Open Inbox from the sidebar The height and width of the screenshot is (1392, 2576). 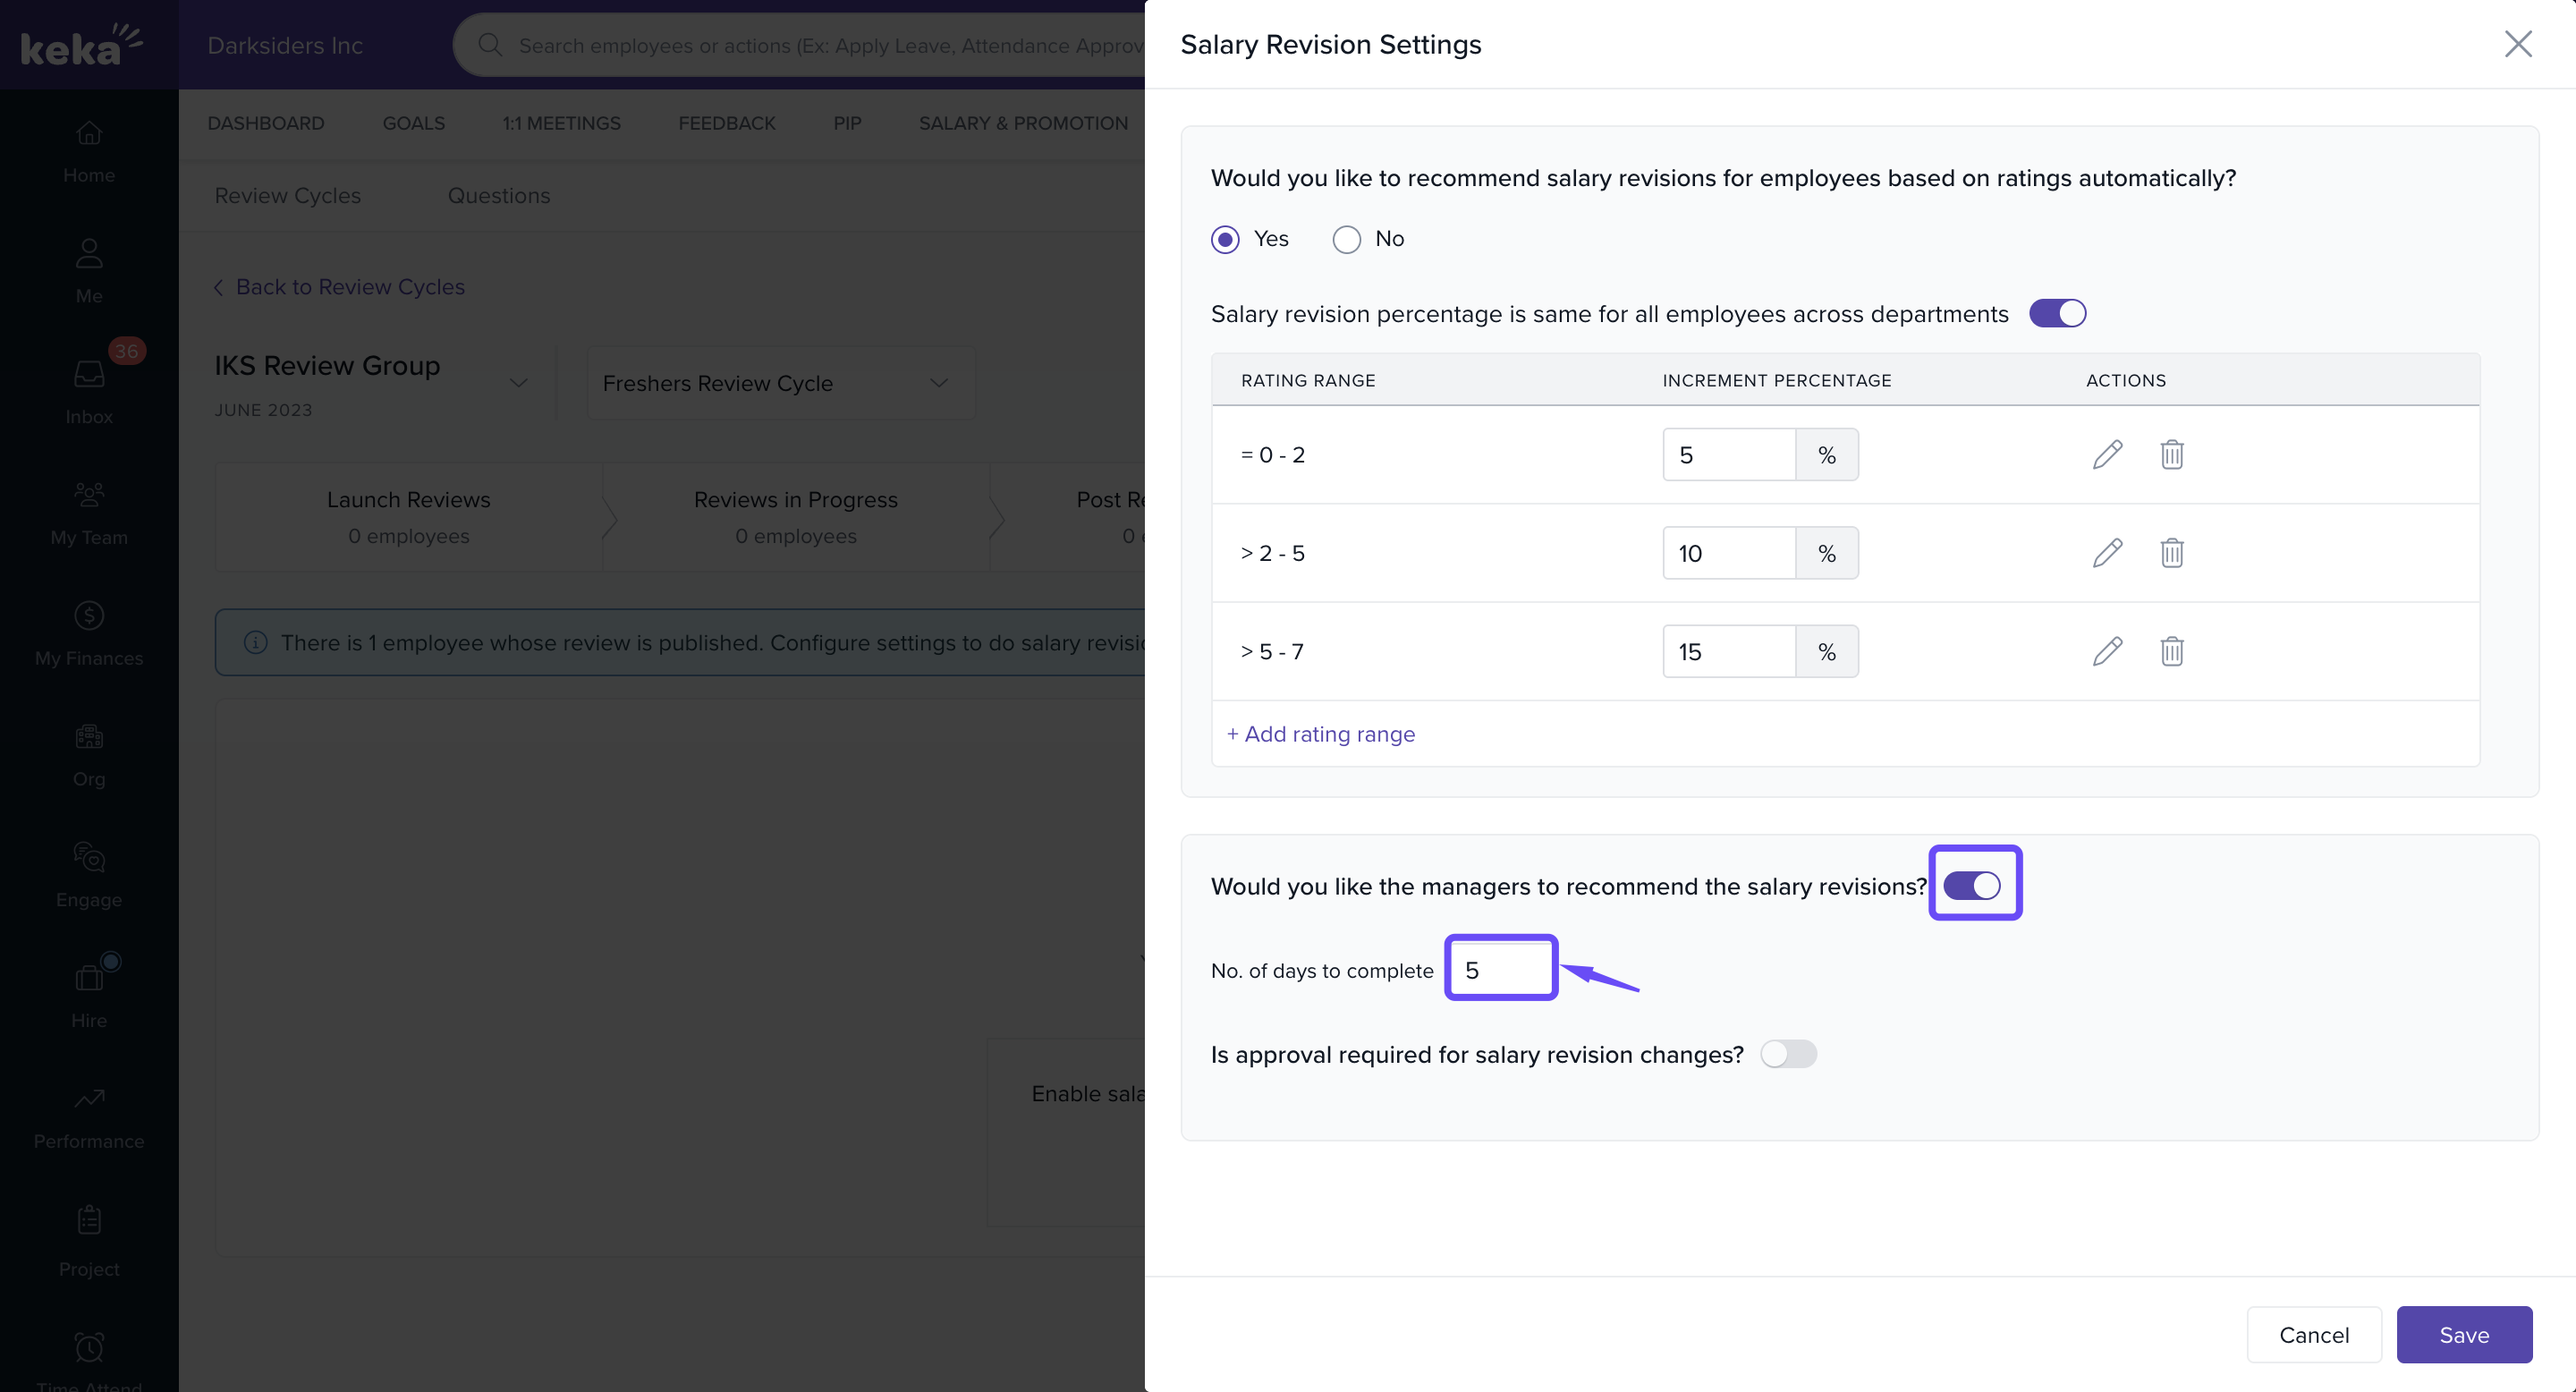point(89,392)
